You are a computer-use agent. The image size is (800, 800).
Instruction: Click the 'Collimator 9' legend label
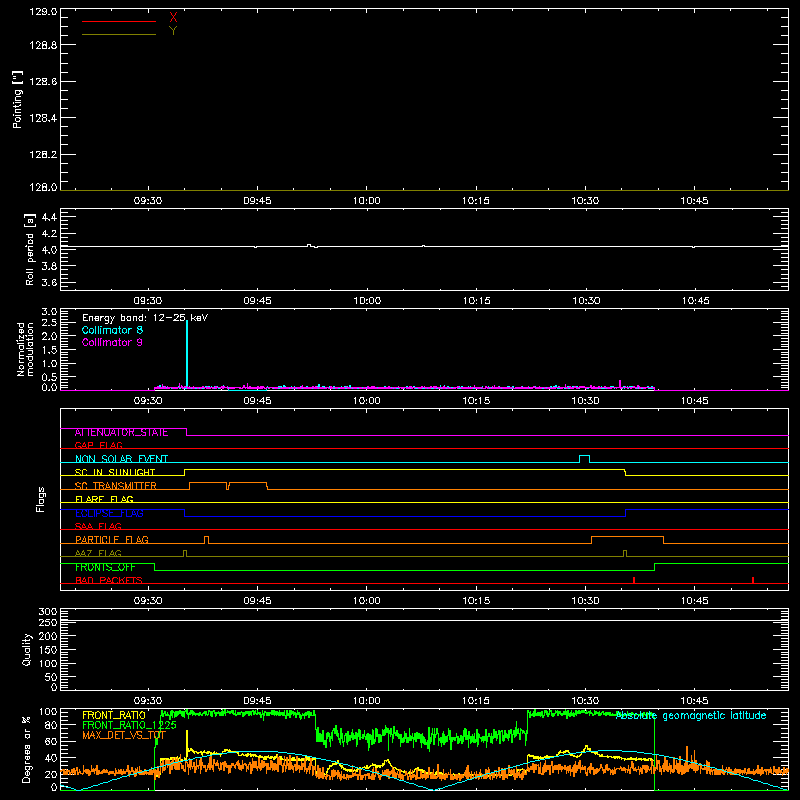tap(112, 342)
